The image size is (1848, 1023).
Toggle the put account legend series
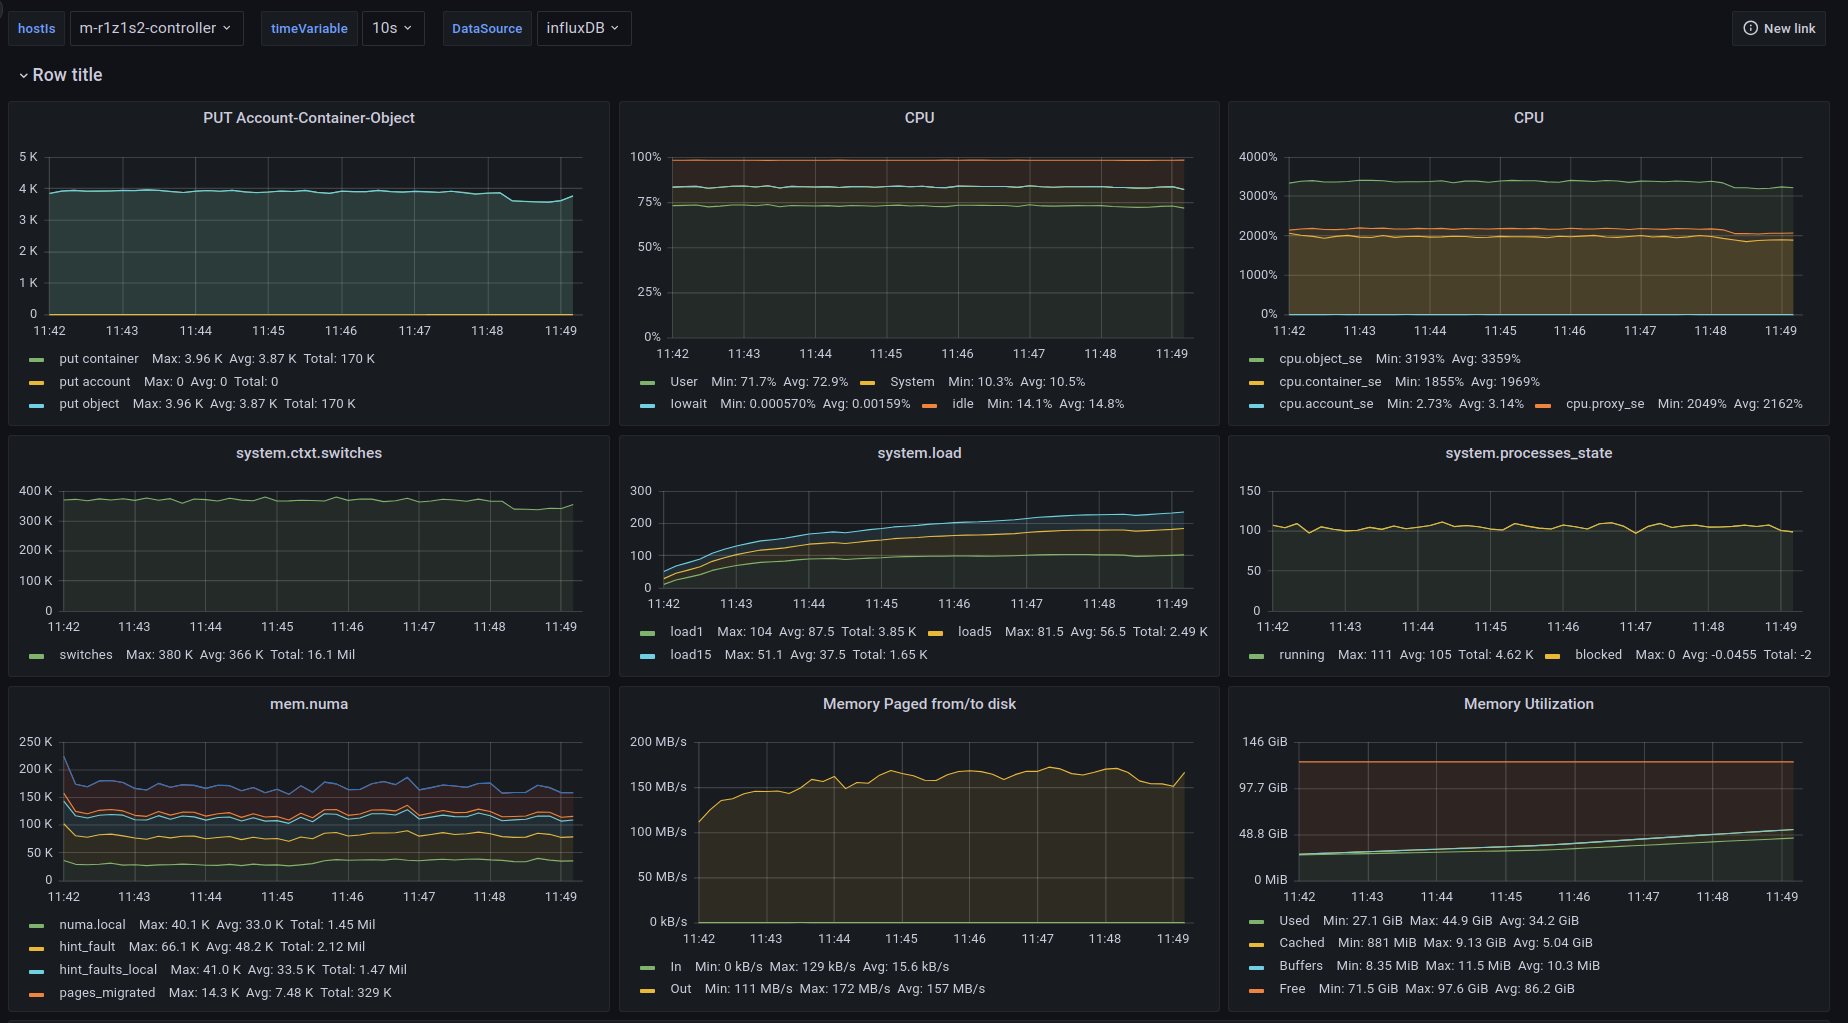[x=94, y=382]
